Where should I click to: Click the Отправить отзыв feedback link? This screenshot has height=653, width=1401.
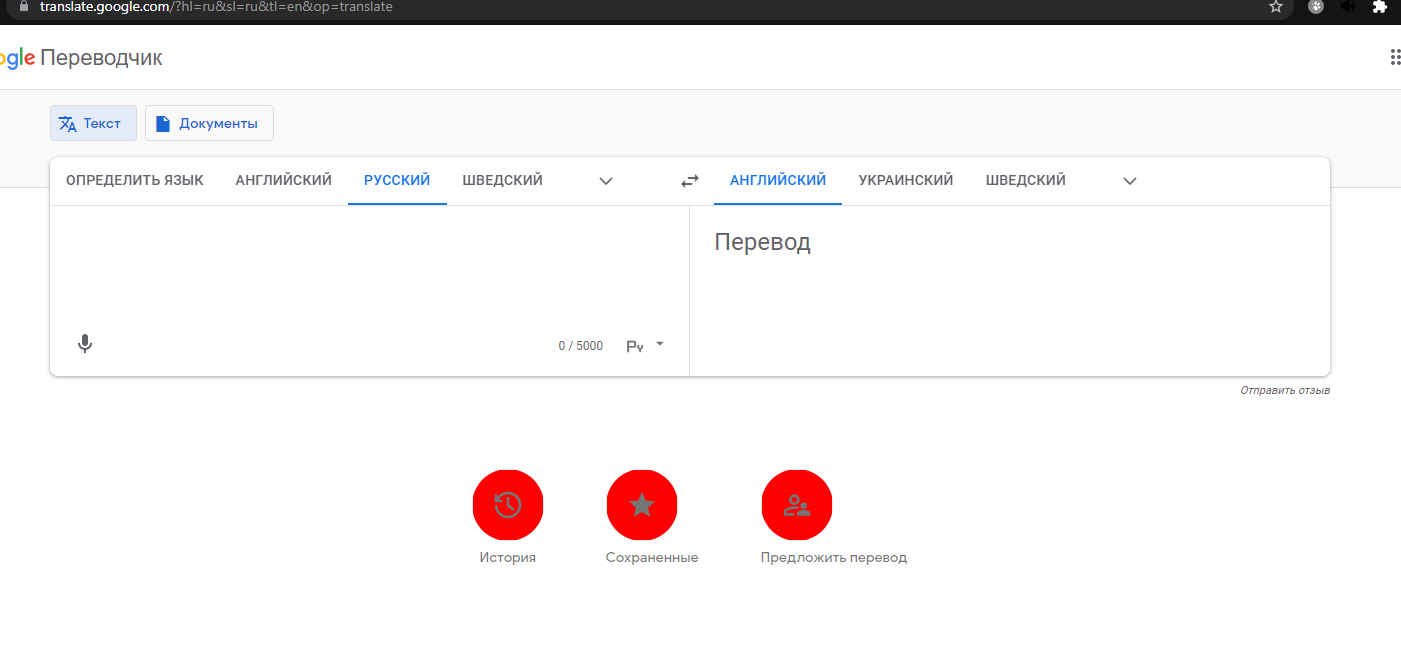(1285, 390)
